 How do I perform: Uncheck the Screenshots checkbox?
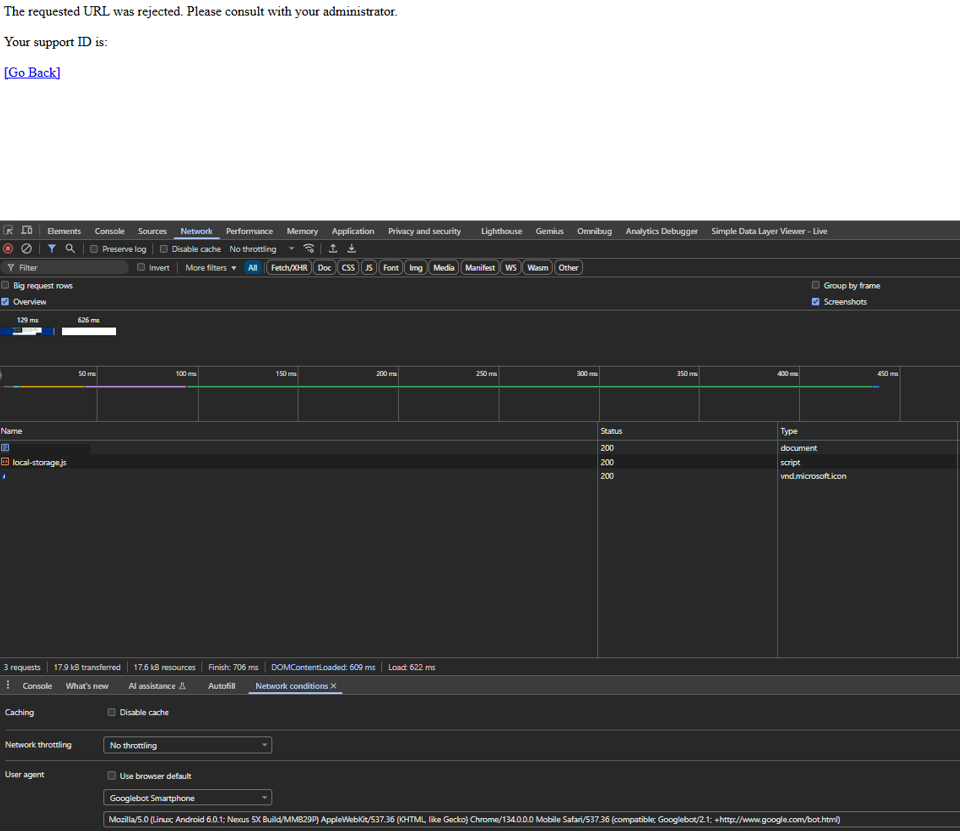pos(816,302)
